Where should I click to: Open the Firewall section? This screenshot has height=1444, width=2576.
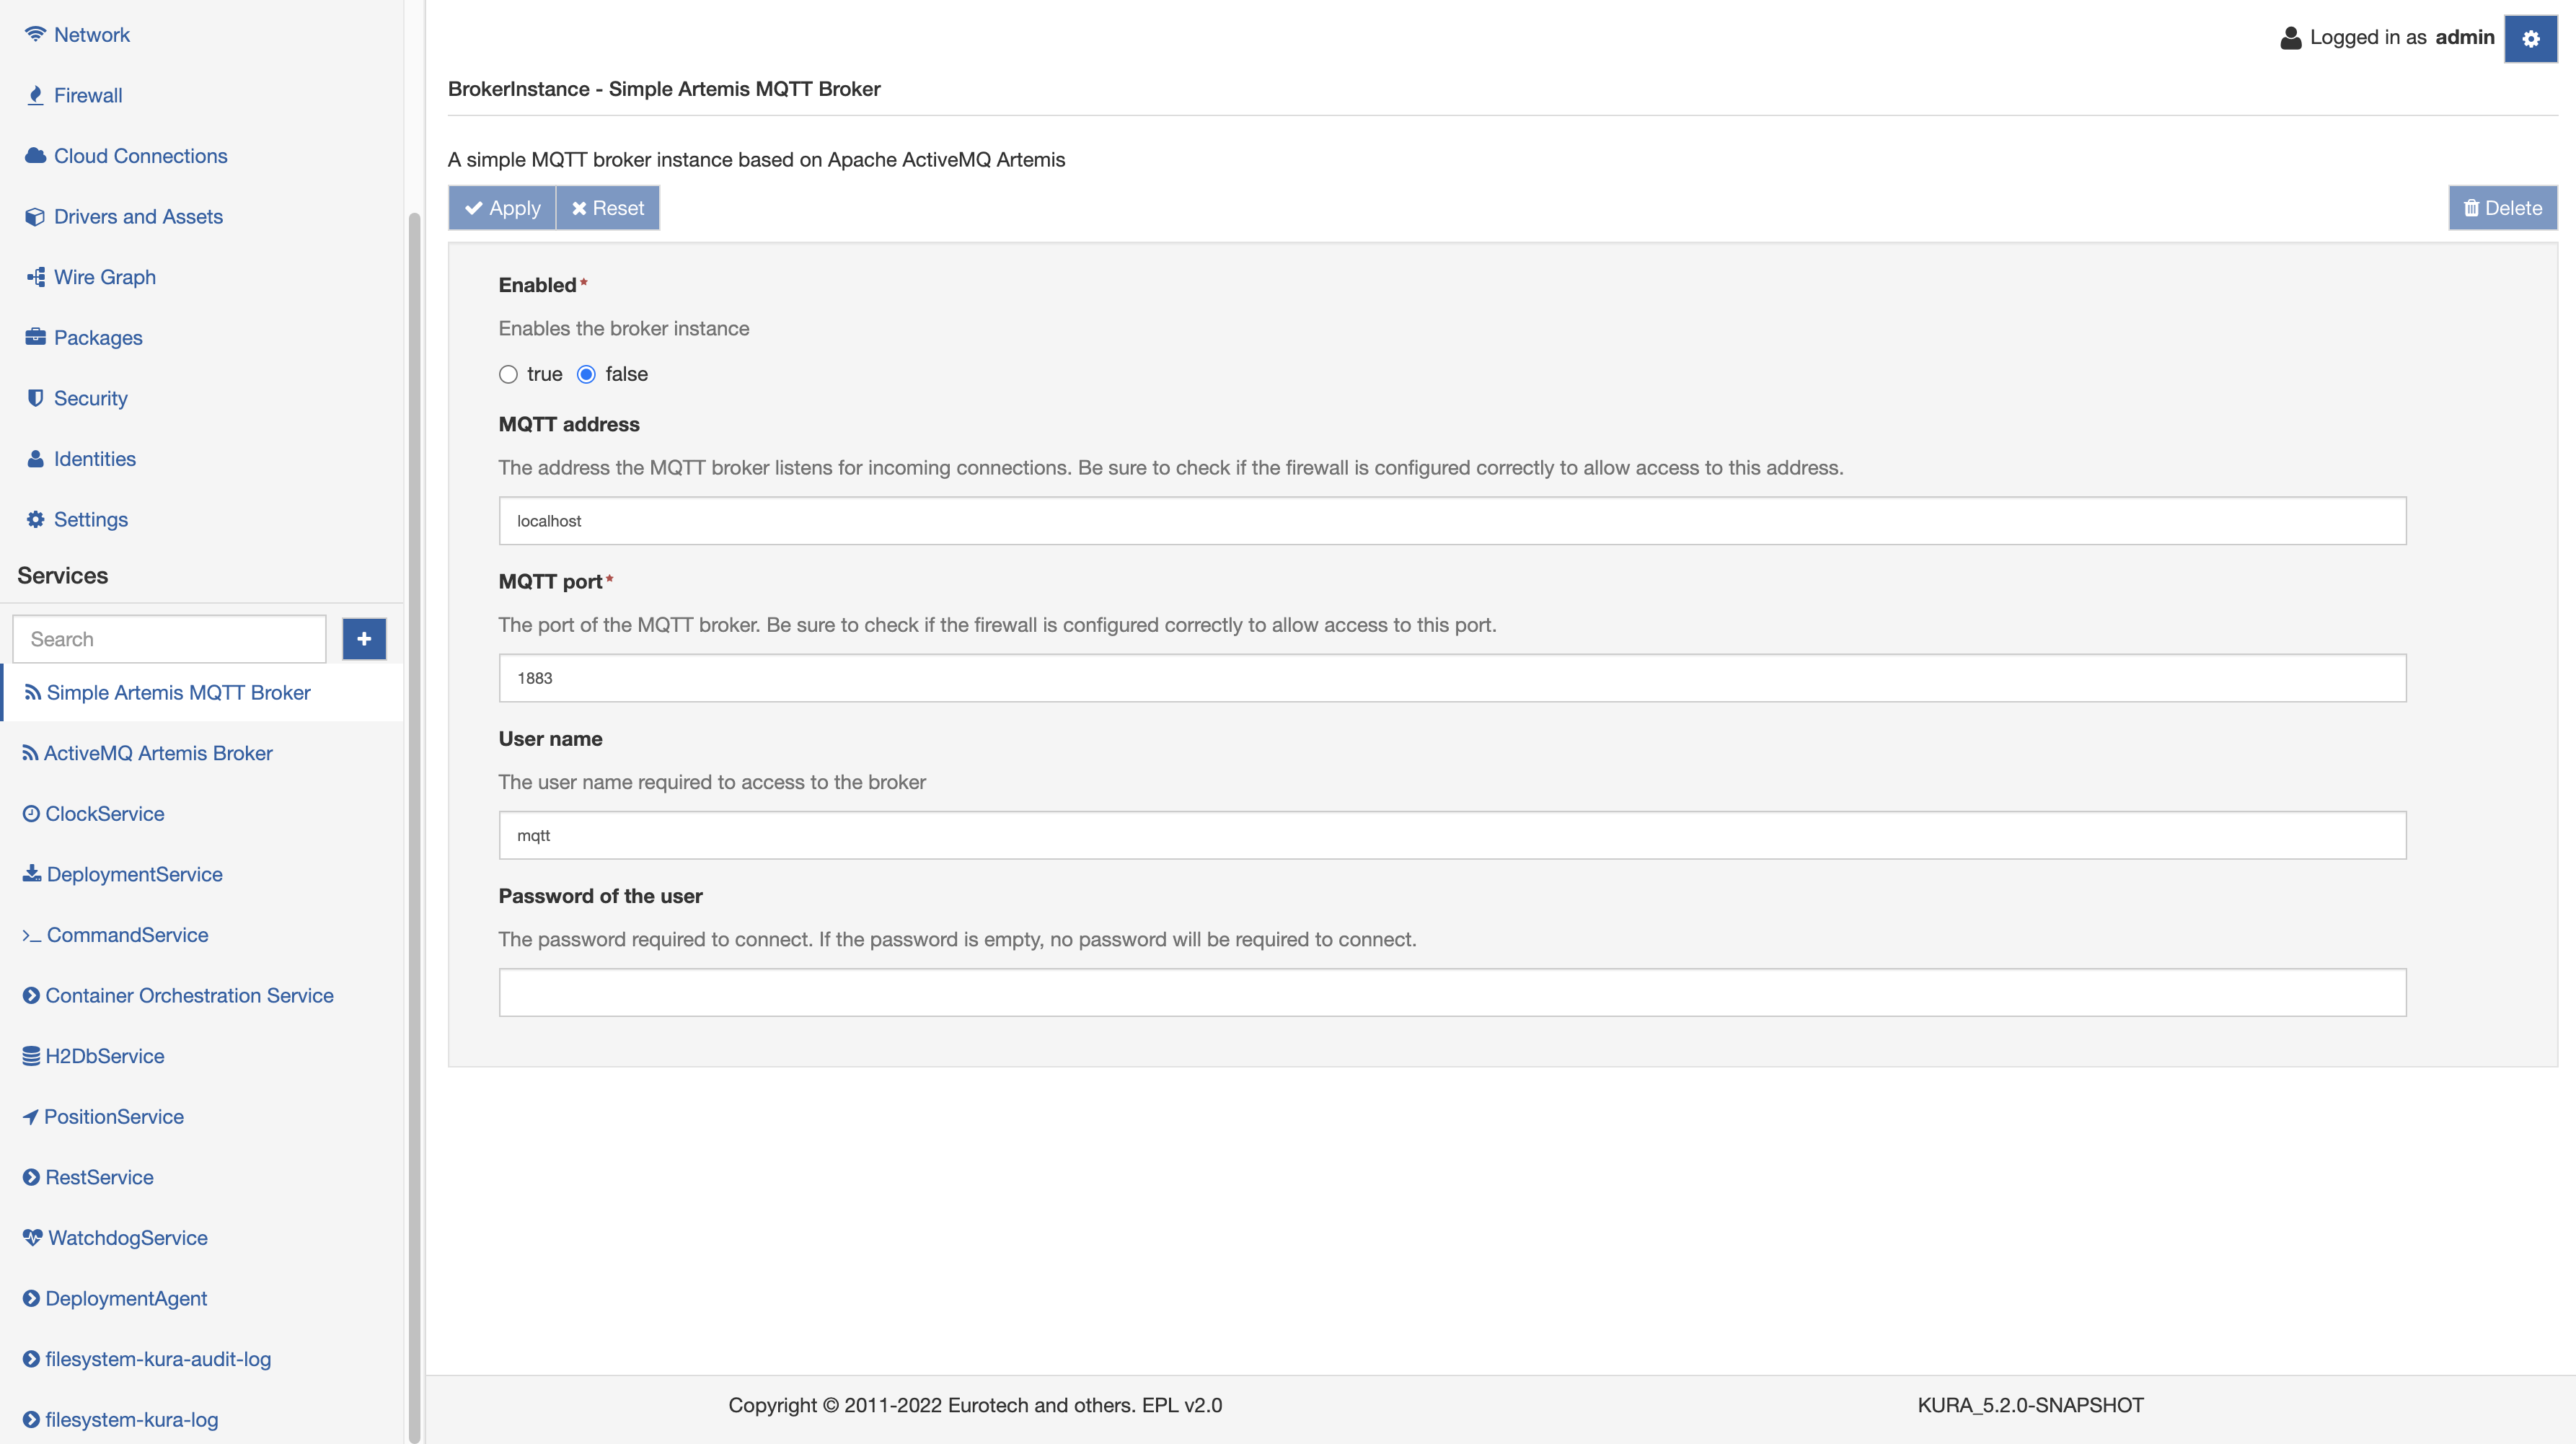pyautogui.click(x=88, y=95)
